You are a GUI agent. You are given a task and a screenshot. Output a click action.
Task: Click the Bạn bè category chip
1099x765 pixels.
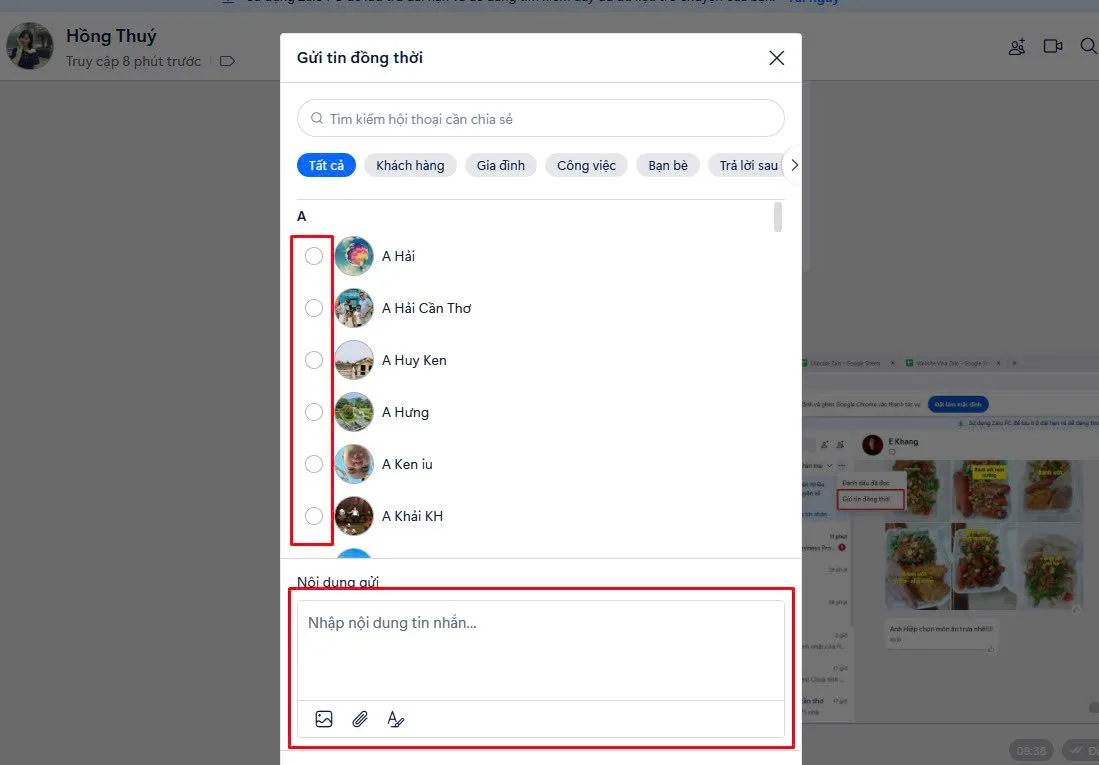(667, 165)
